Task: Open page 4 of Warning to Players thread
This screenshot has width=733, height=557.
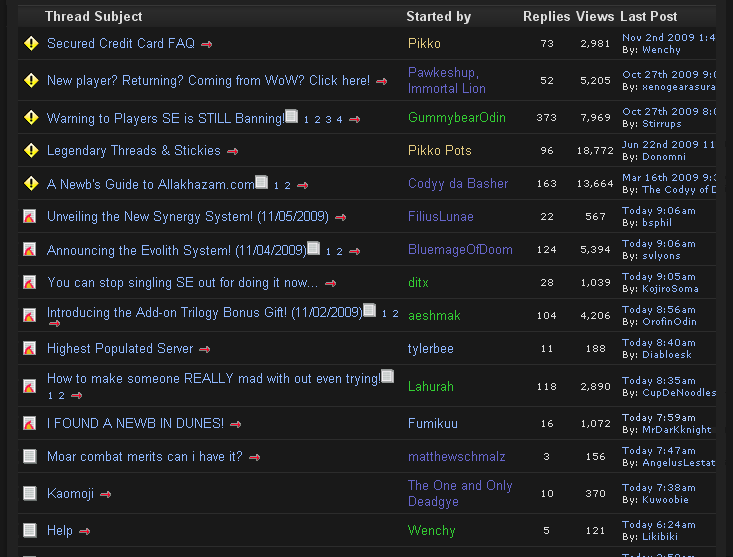Action: 339,119
